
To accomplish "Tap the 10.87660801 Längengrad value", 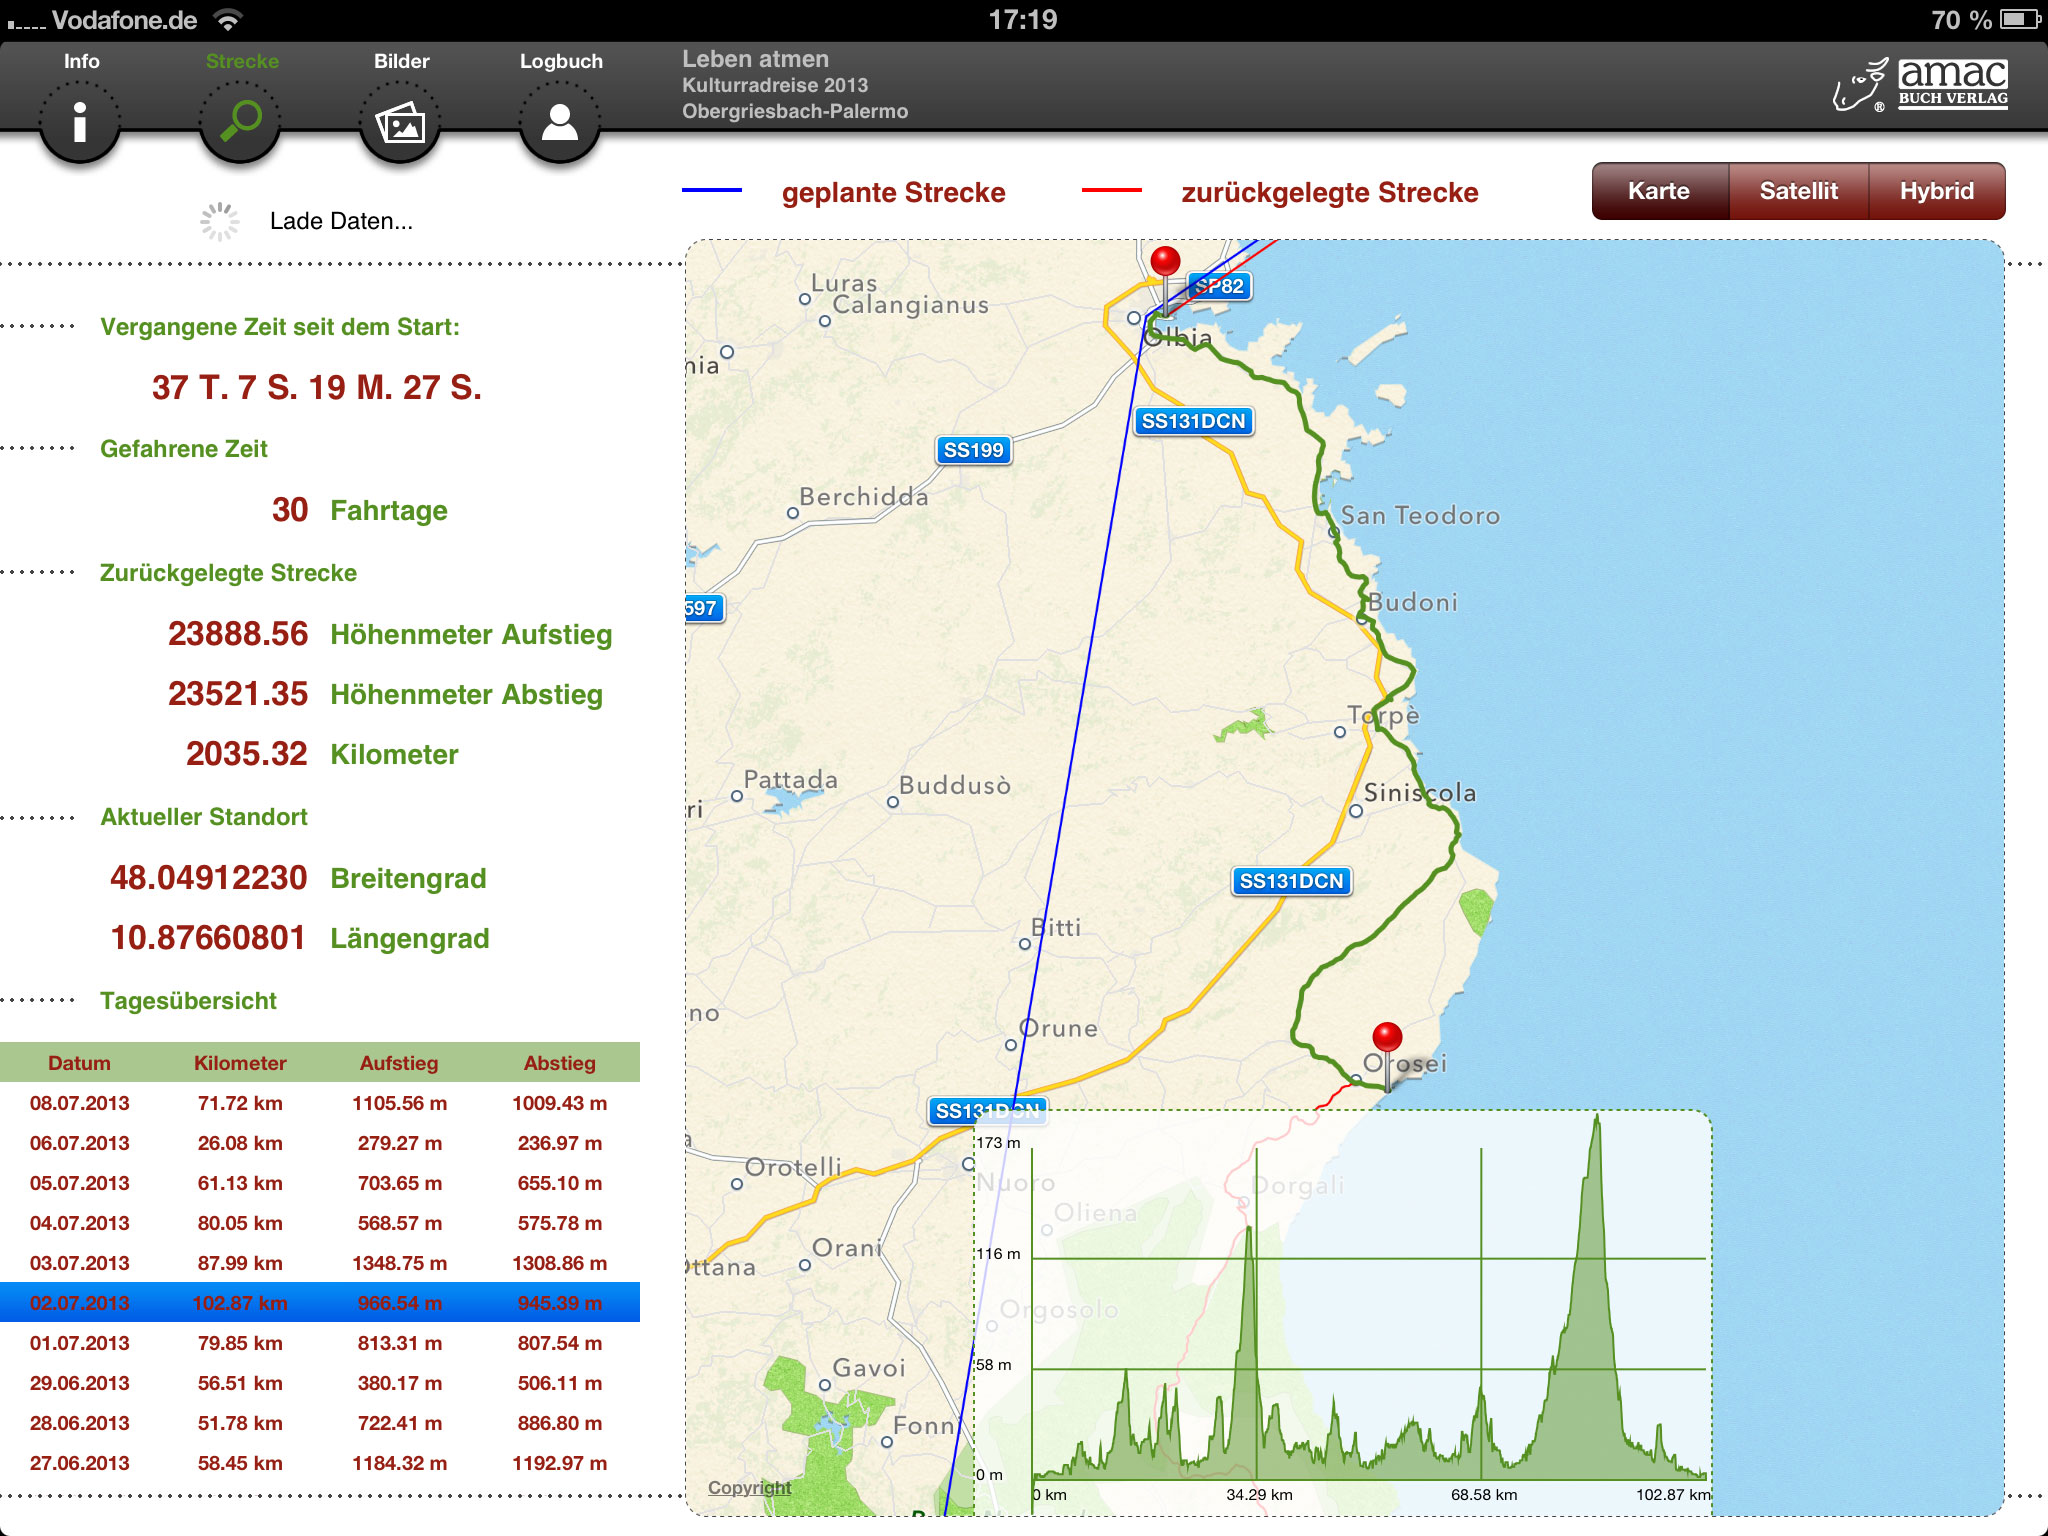I will (x=208, y=938).
